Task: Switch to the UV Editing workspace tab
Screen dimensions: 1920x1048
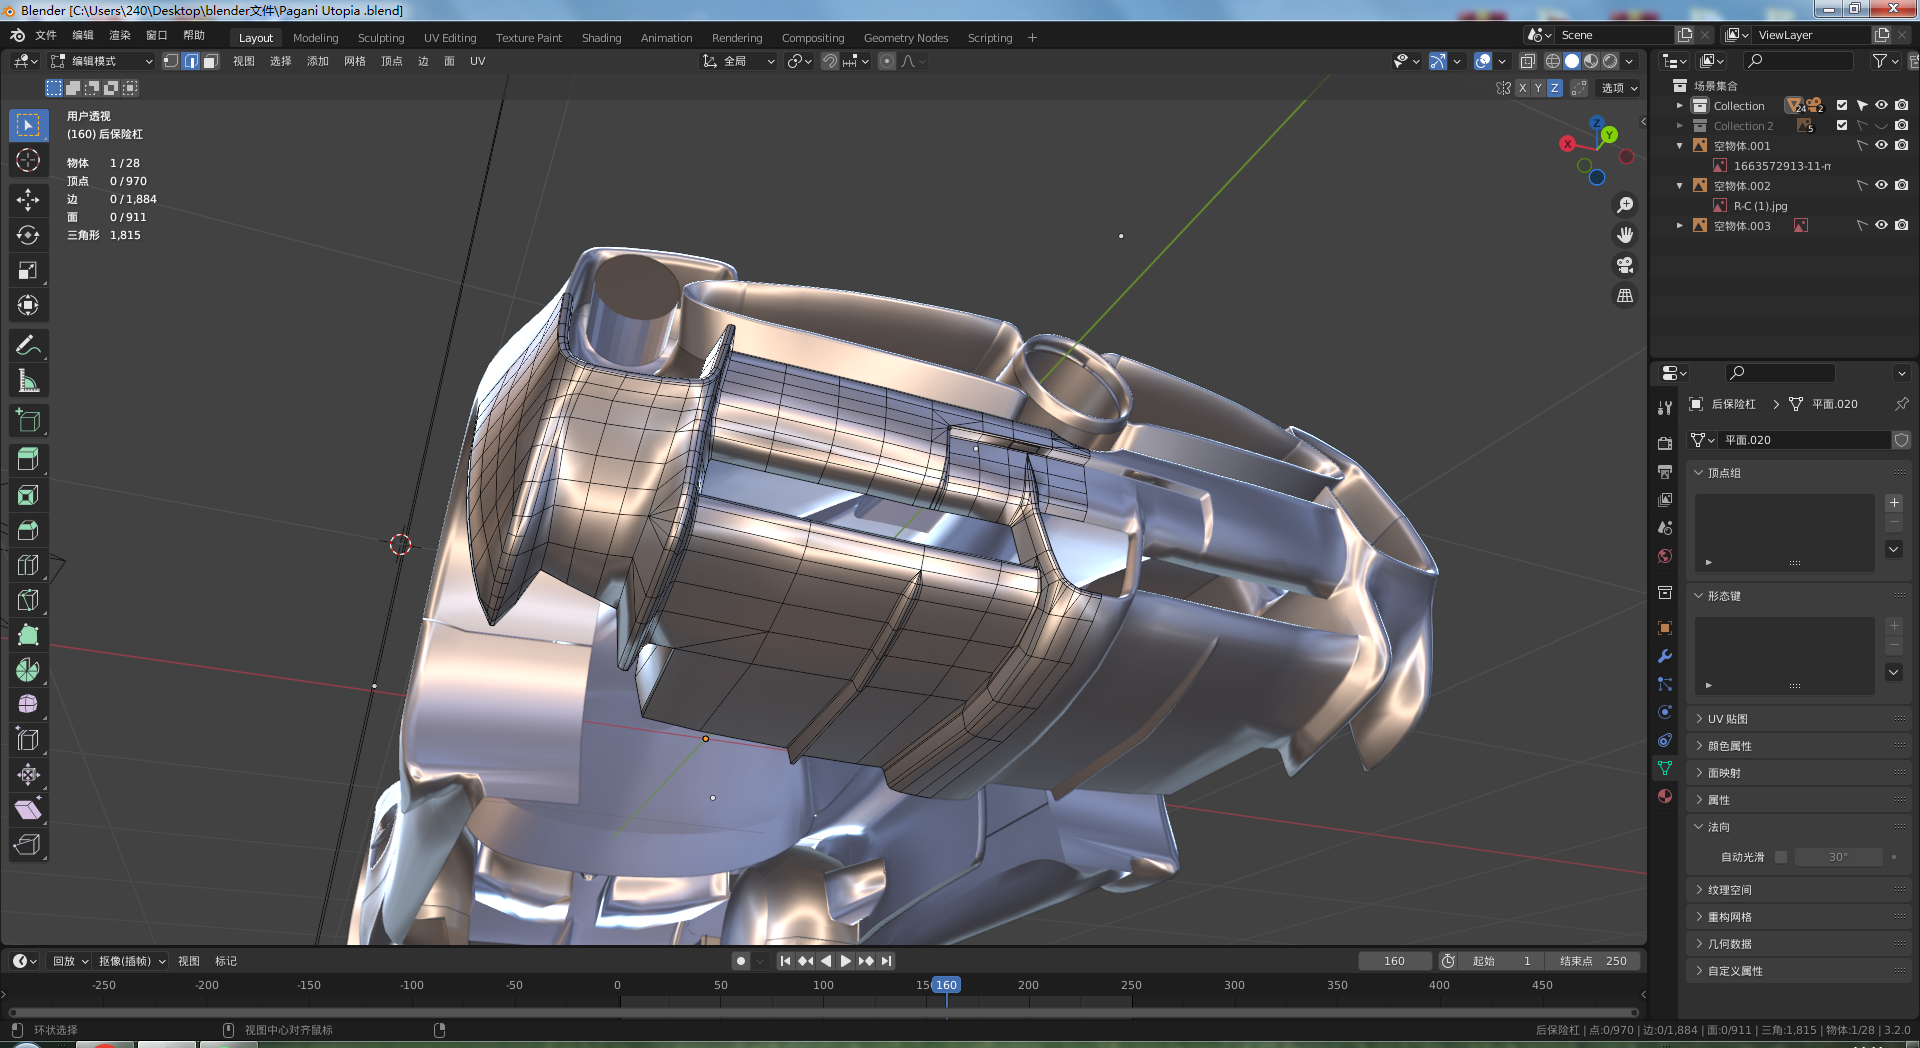Action: click(x=450, y=38)
